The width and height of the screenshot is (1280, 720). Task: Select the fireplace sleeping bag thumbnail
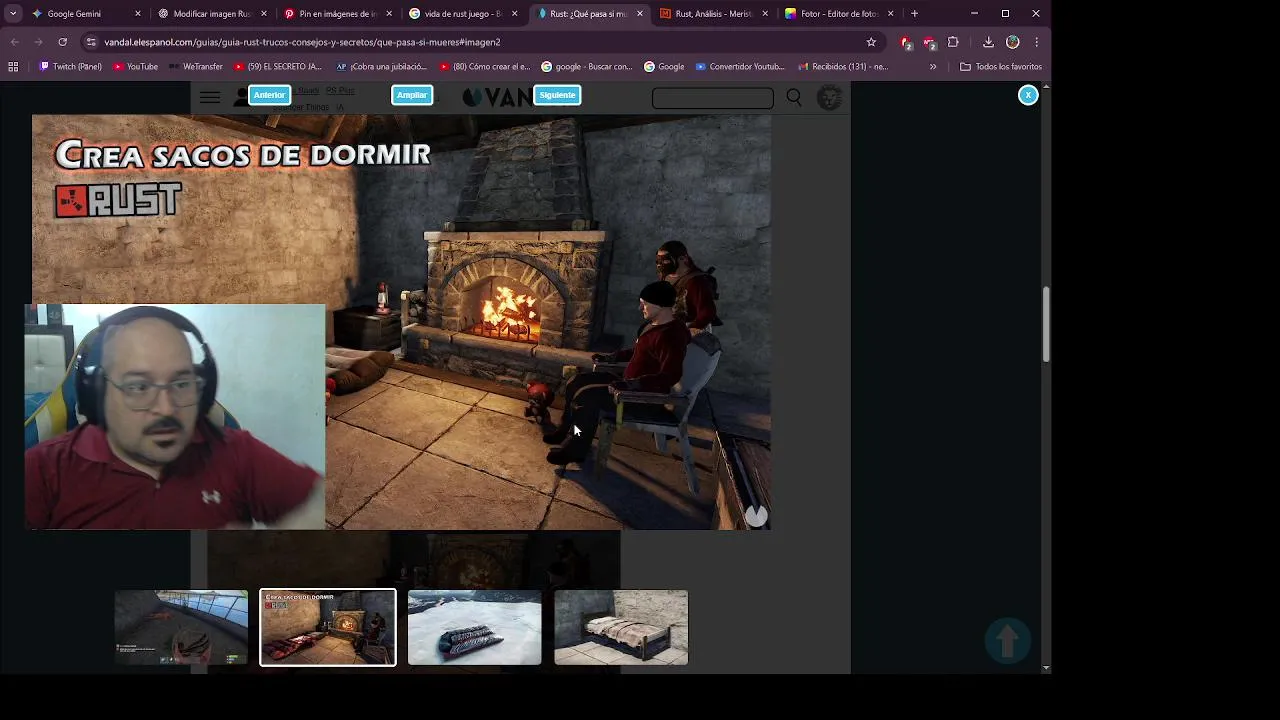point(328,627)
